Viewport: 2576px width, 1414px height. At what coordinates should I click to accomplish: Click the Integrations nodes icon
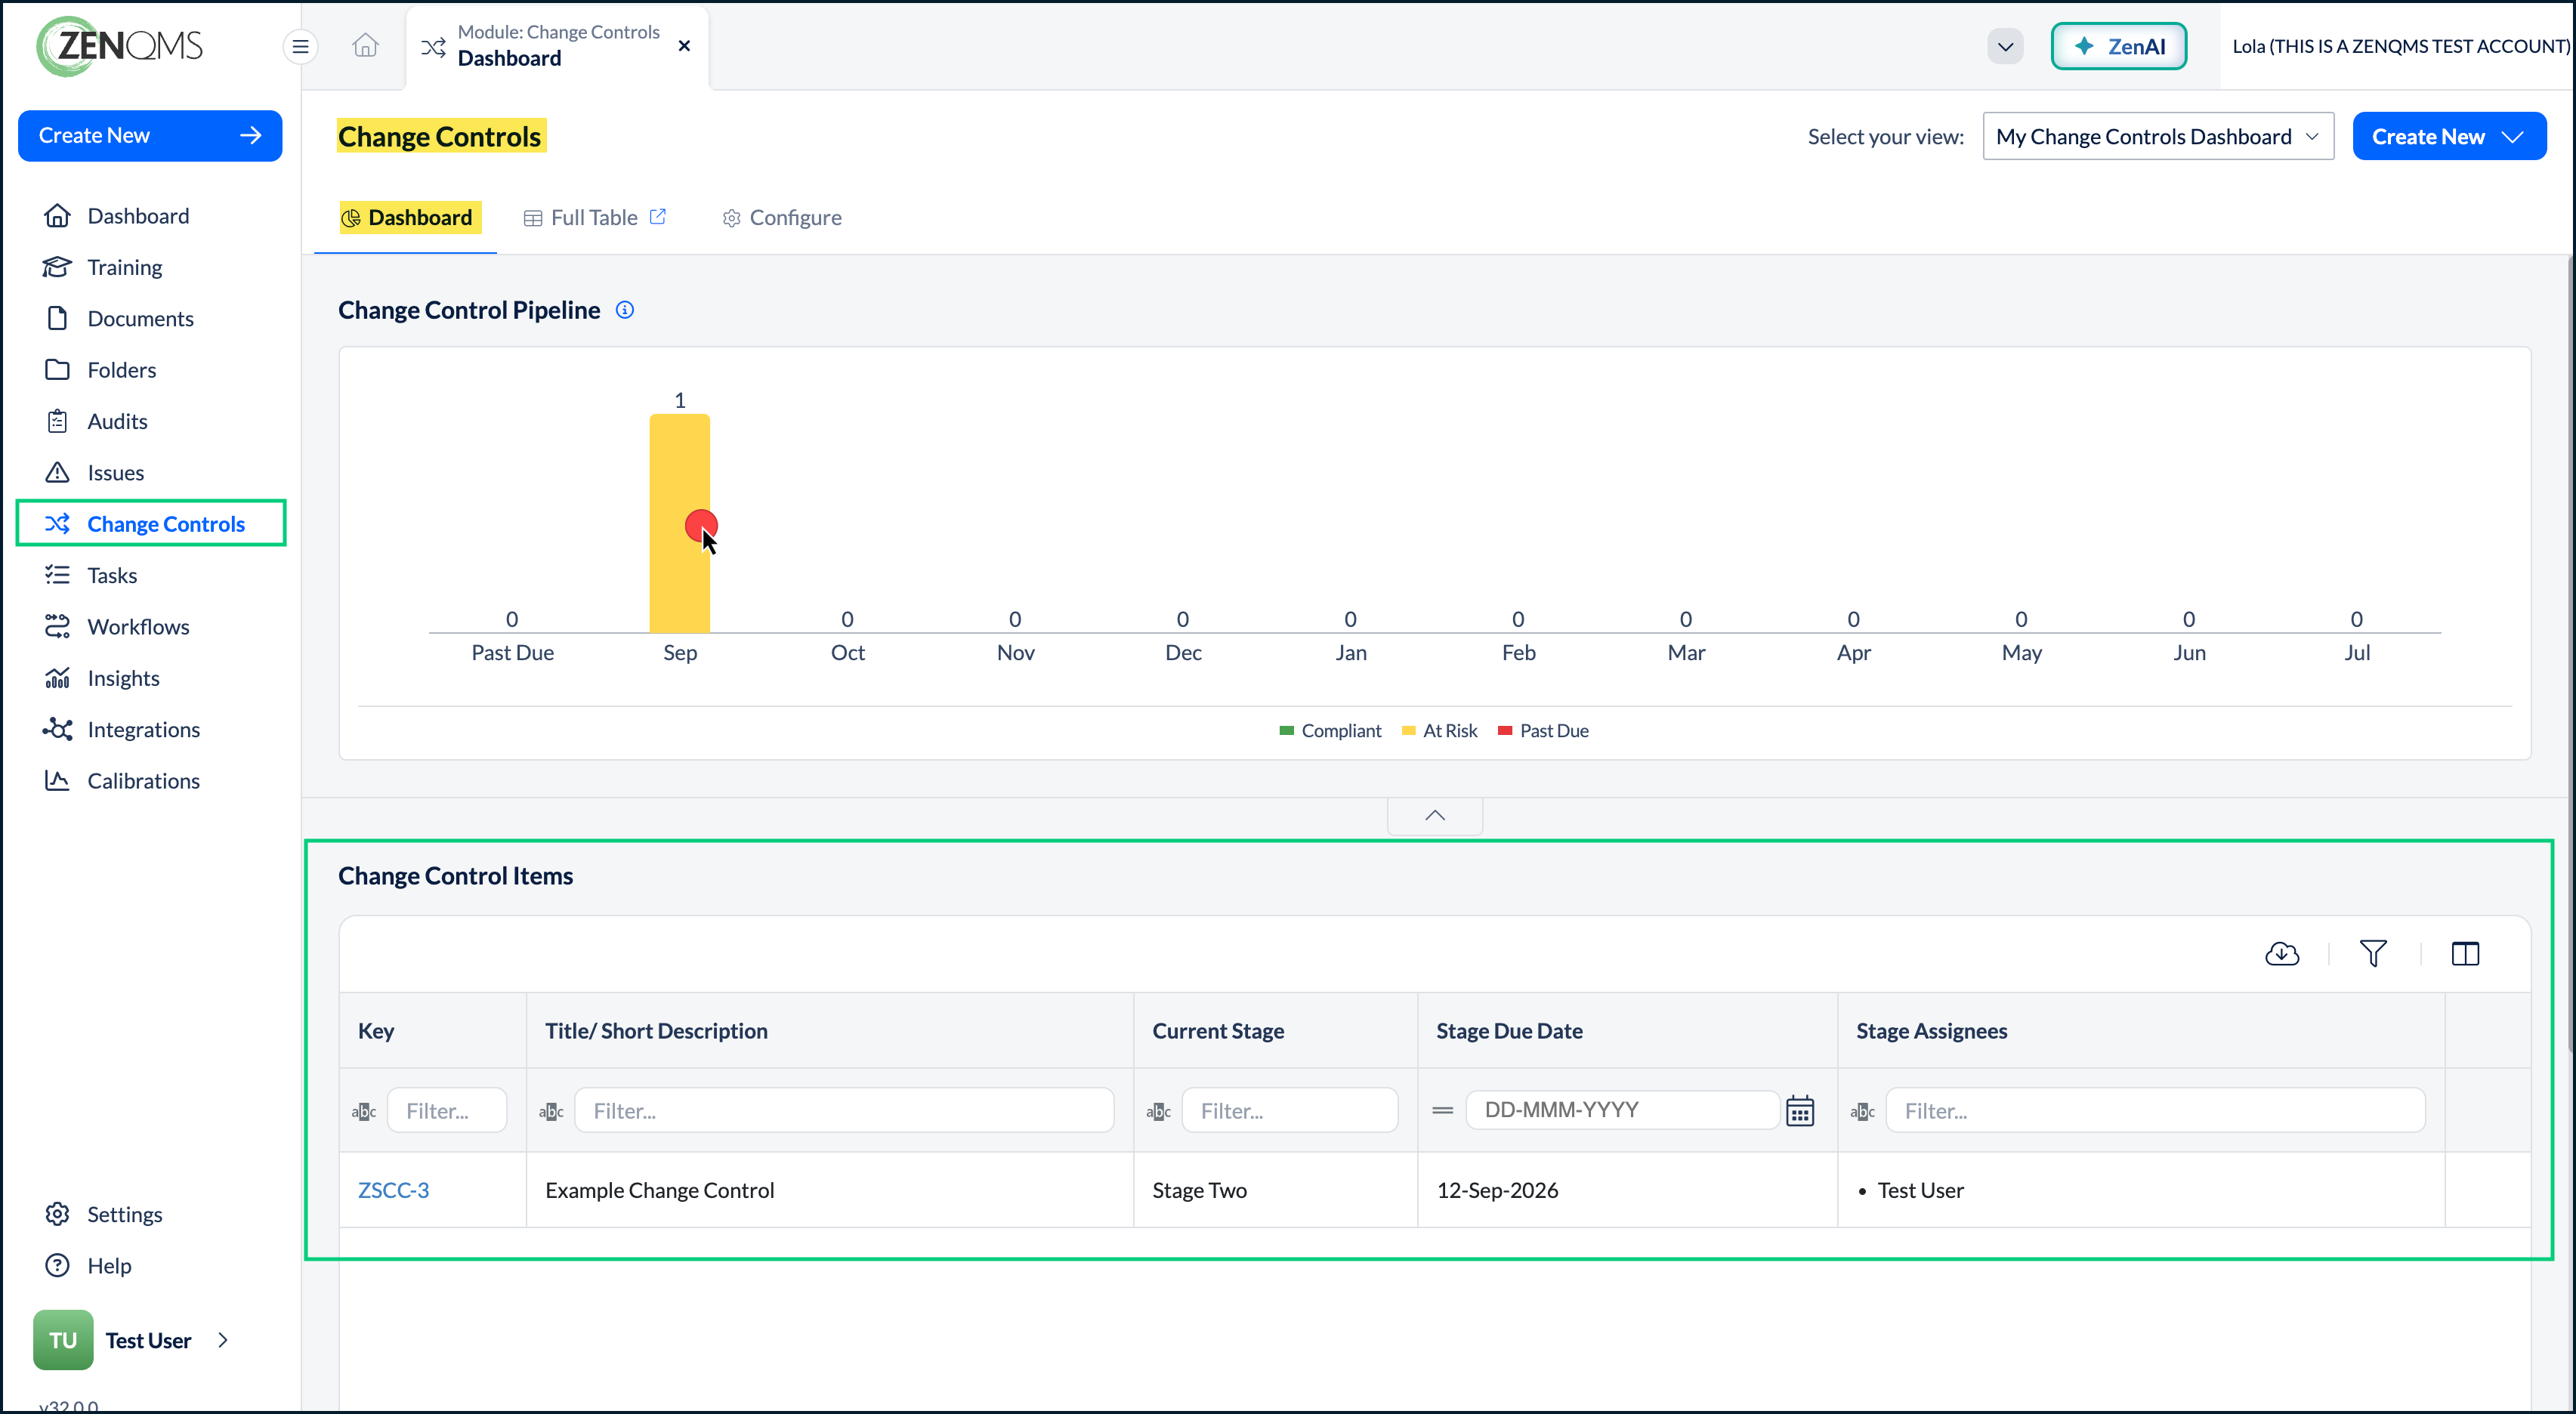(57, 729)
